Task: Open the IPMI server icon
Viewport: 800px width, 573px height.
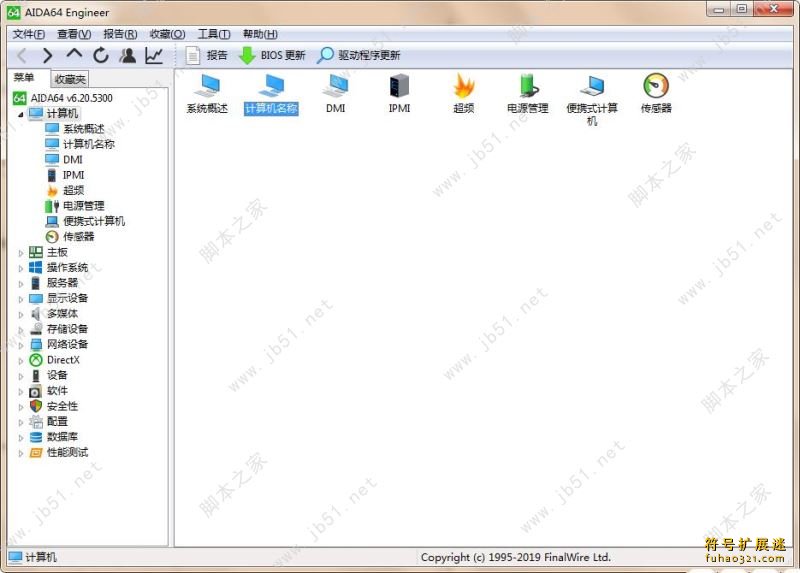Action: tap(399, 87)
